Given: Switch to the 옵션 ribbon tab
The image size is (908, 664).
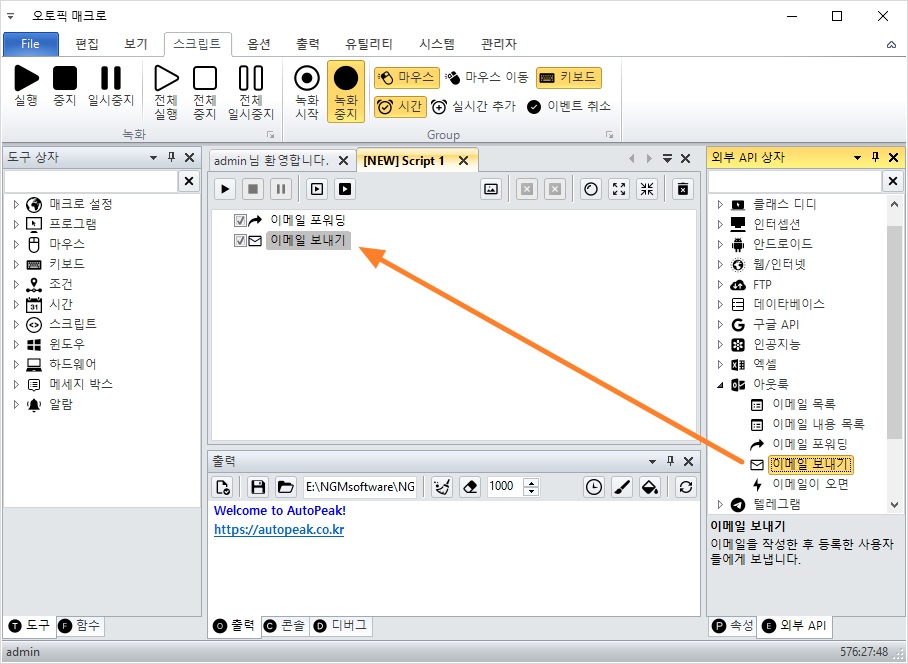Looking at the screenshot, I should [259, 44].
